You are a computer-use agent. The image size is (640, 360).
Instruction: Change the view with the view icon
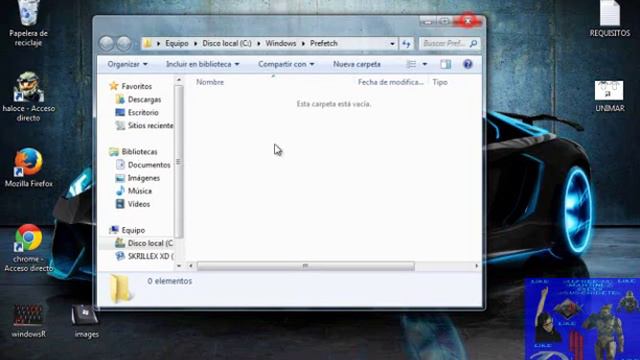(411, 64)
